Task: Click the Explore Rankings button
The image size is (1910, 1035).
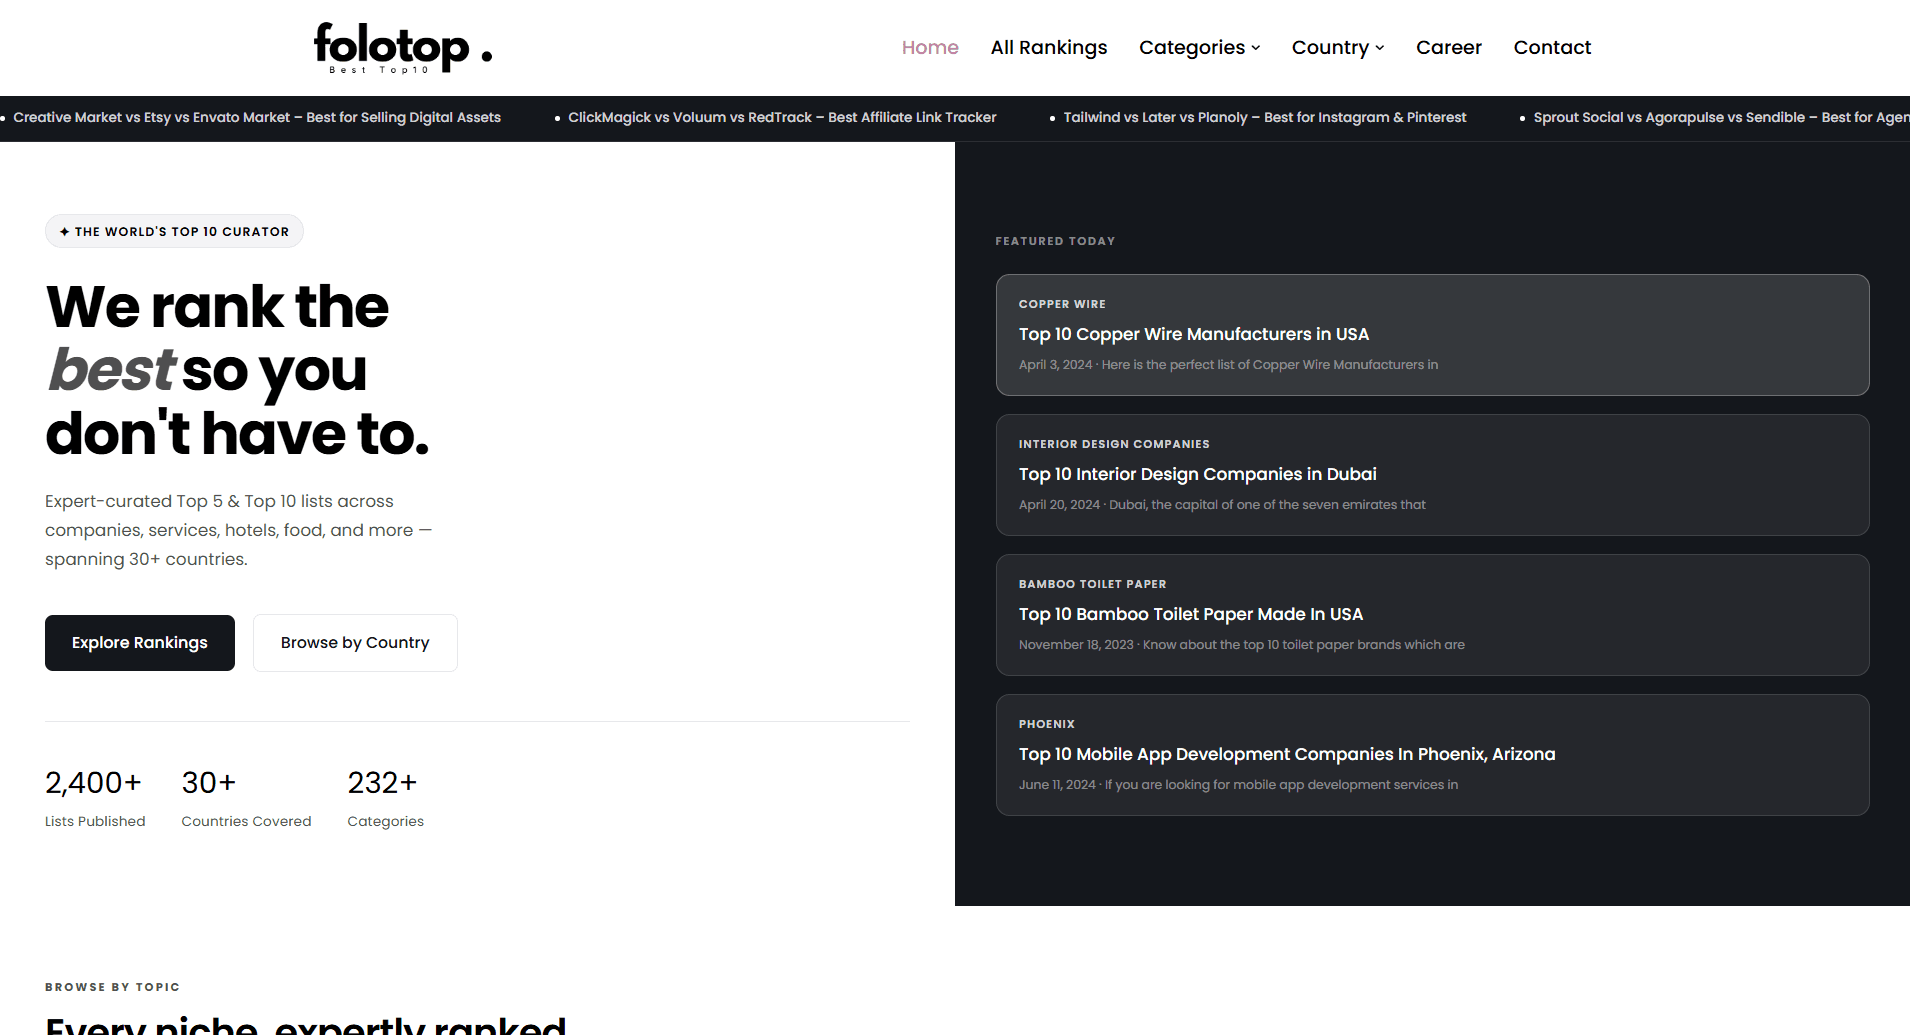Action: [140, 643]
